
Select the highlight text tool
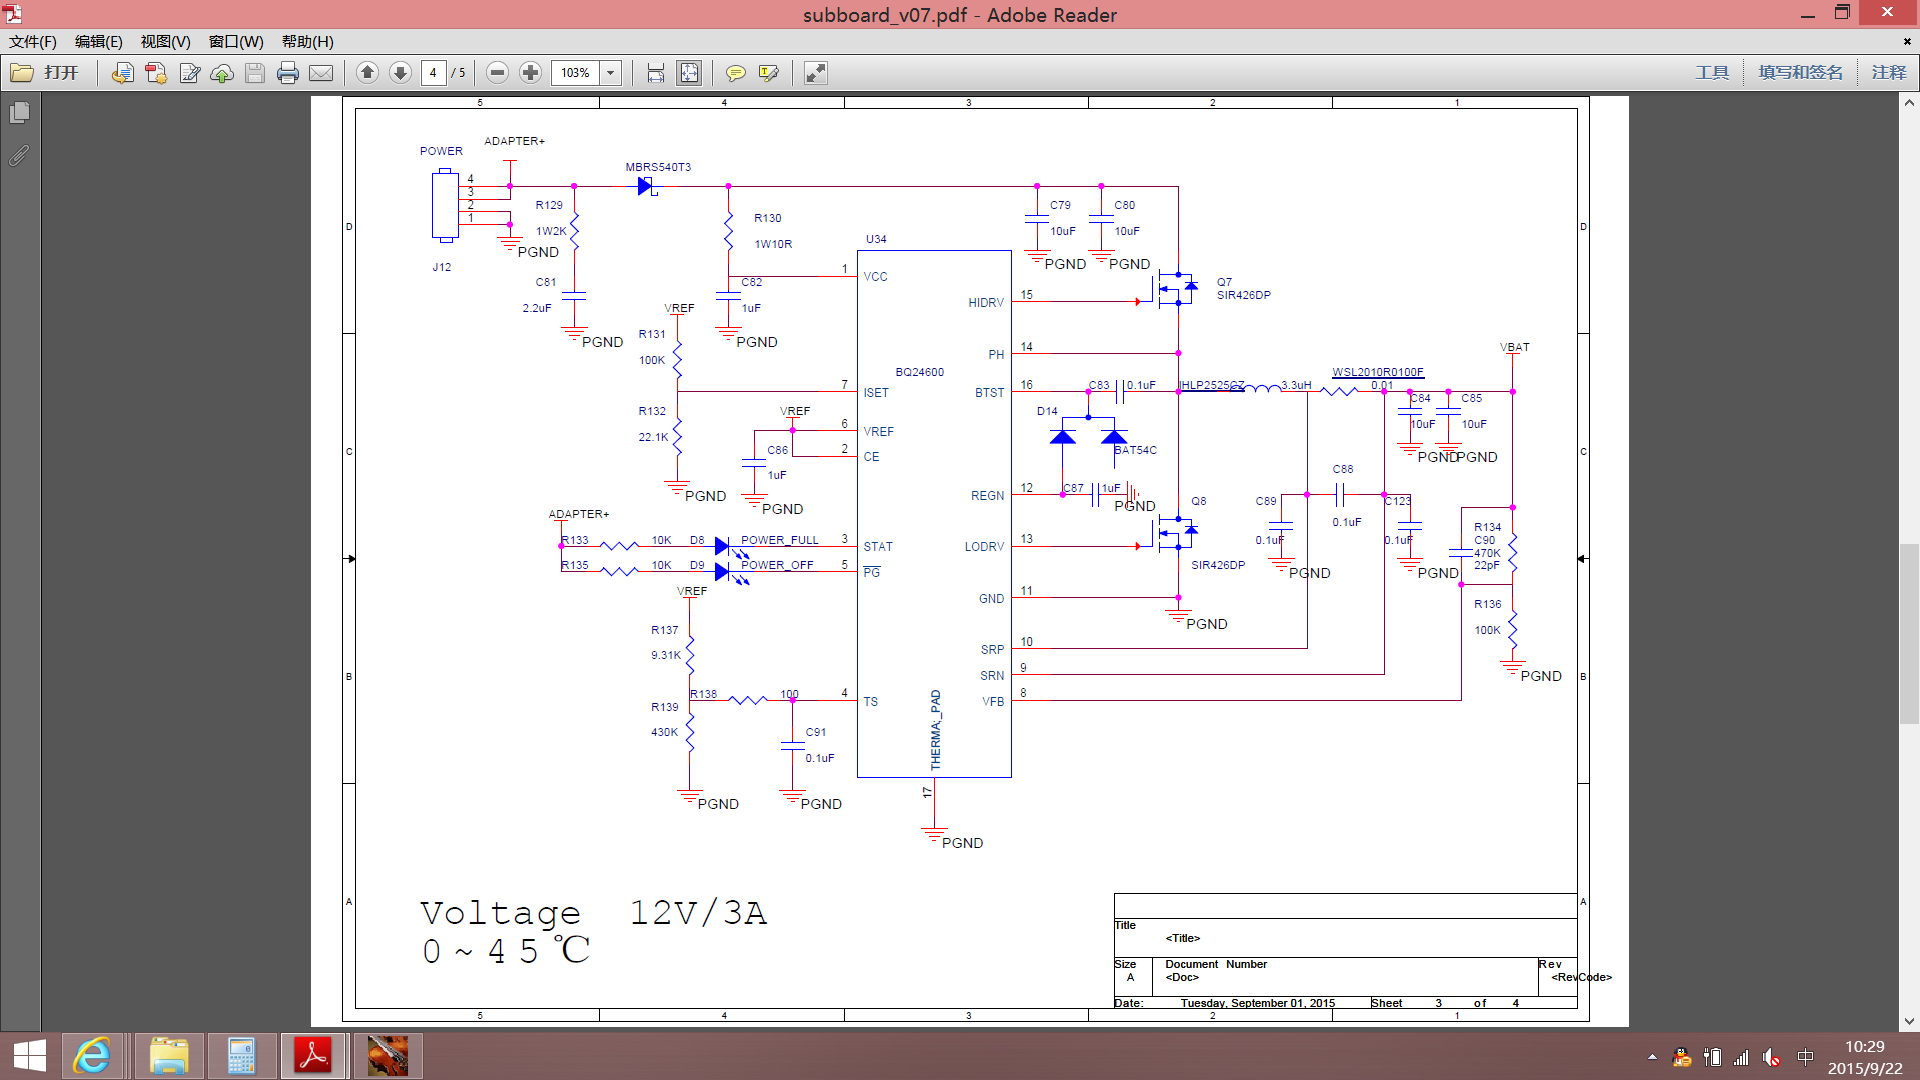coord(768,73)
